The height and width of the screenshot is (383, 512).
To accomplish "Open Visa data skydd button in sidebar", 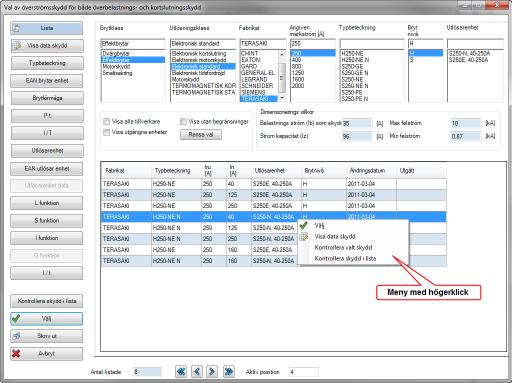I will click(47, 46).
